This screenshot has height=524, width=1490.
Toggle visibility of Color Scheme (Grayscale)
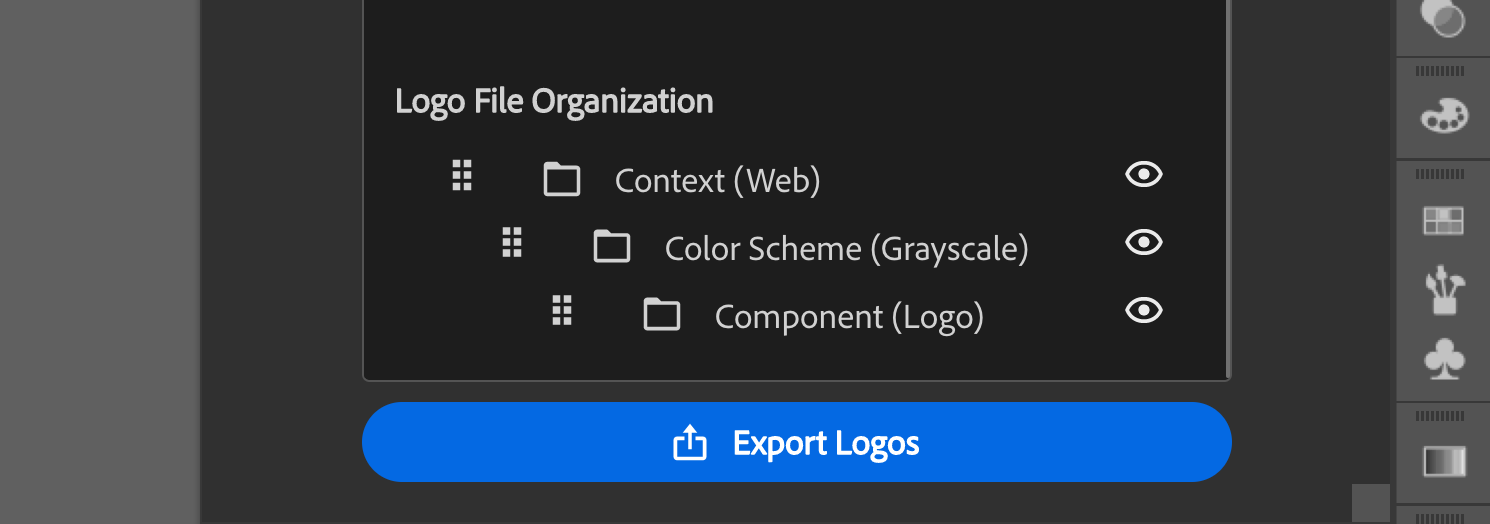(x=1143, y=243)
